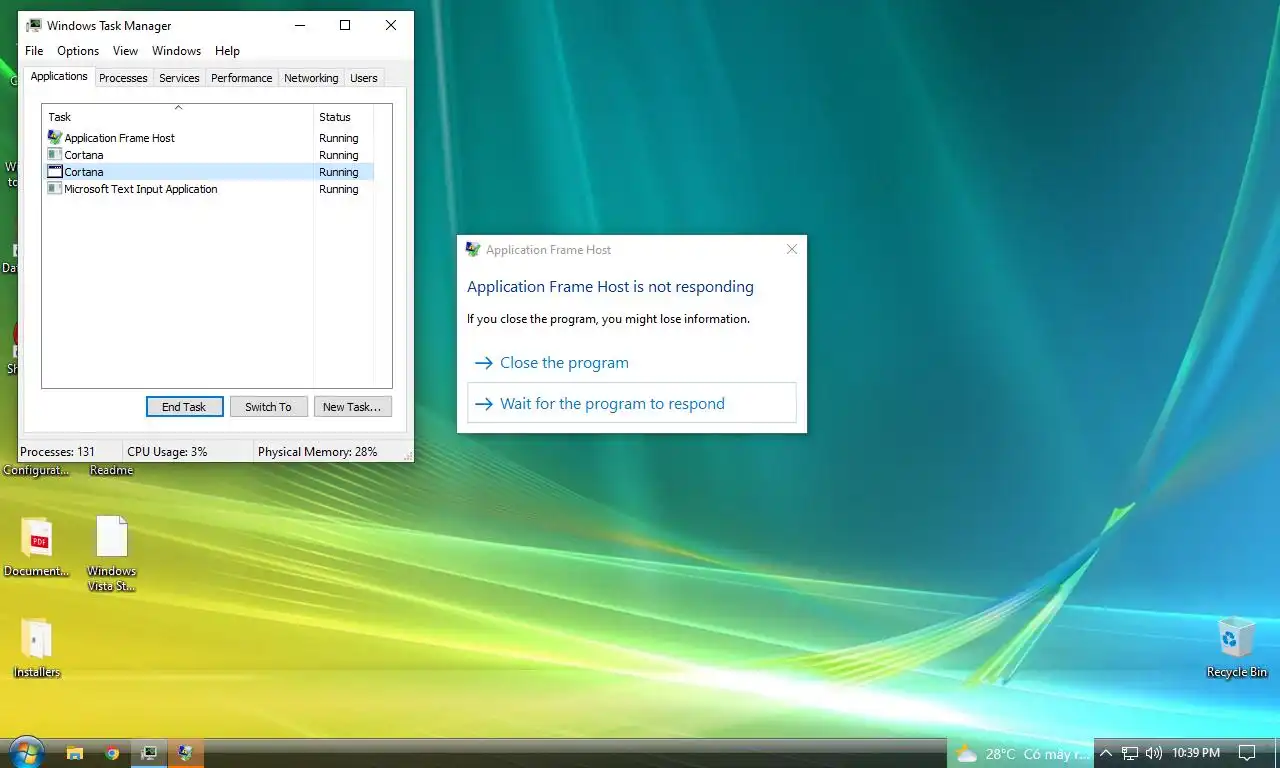Image resolution: width=1280 pixels, height=768 pixels.
Task: Minimize the Windows Task Manager window
Action: 299,25
